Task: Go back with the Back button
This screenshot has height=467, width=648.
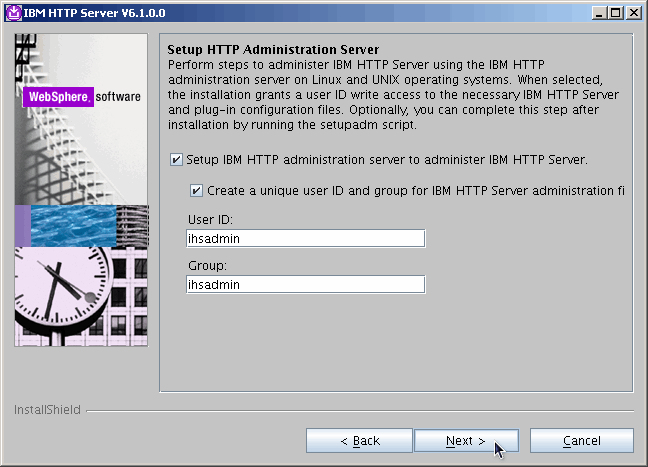Action: (x=359, y=441)
